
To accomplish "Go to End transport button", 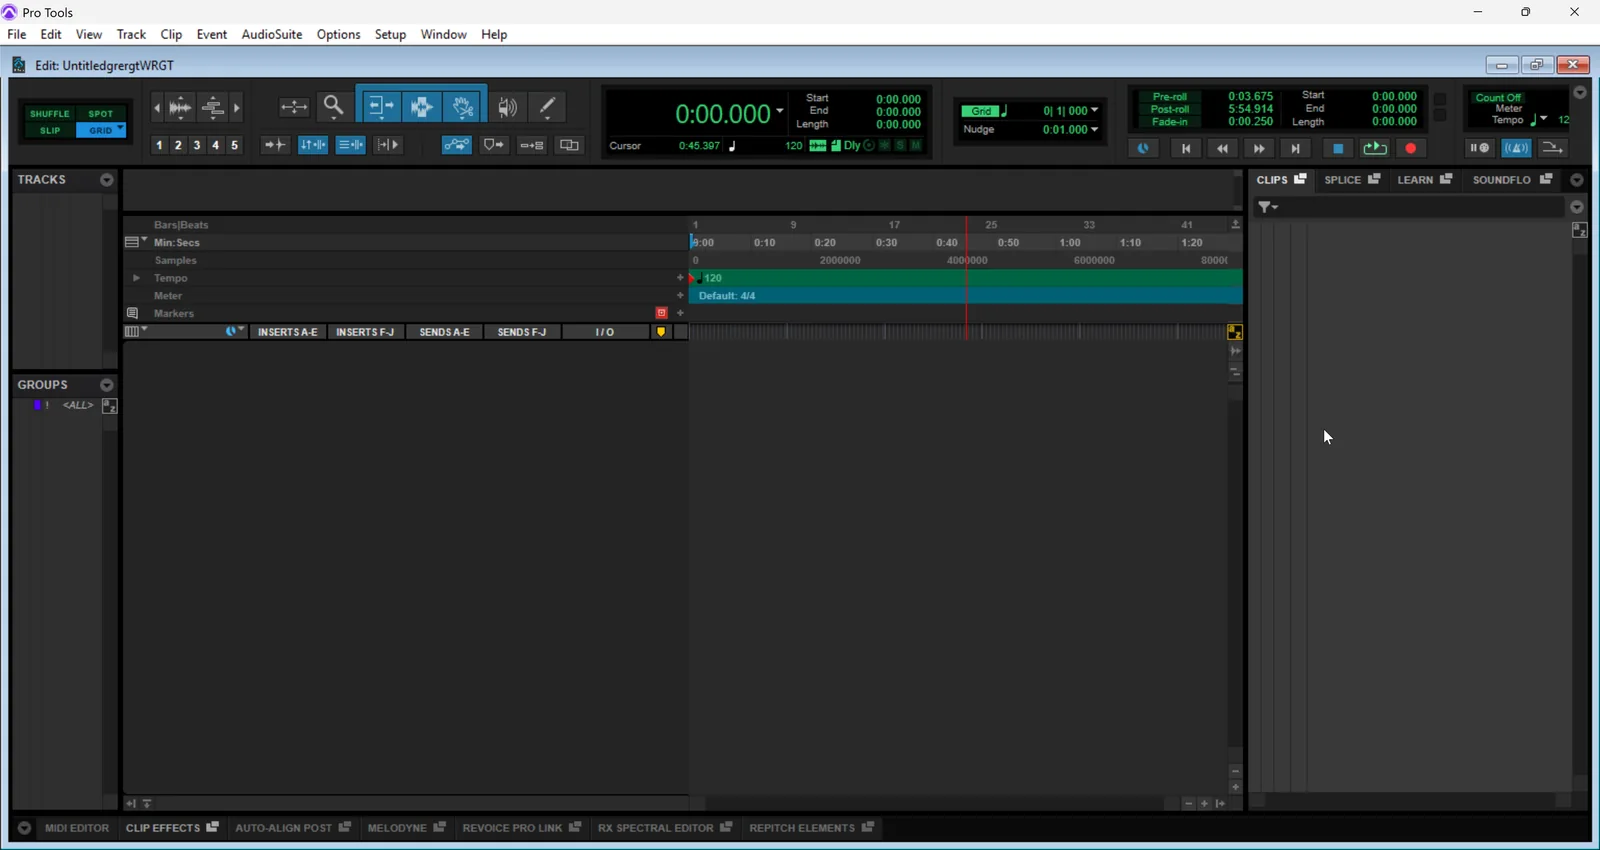I will point(1296,149).
